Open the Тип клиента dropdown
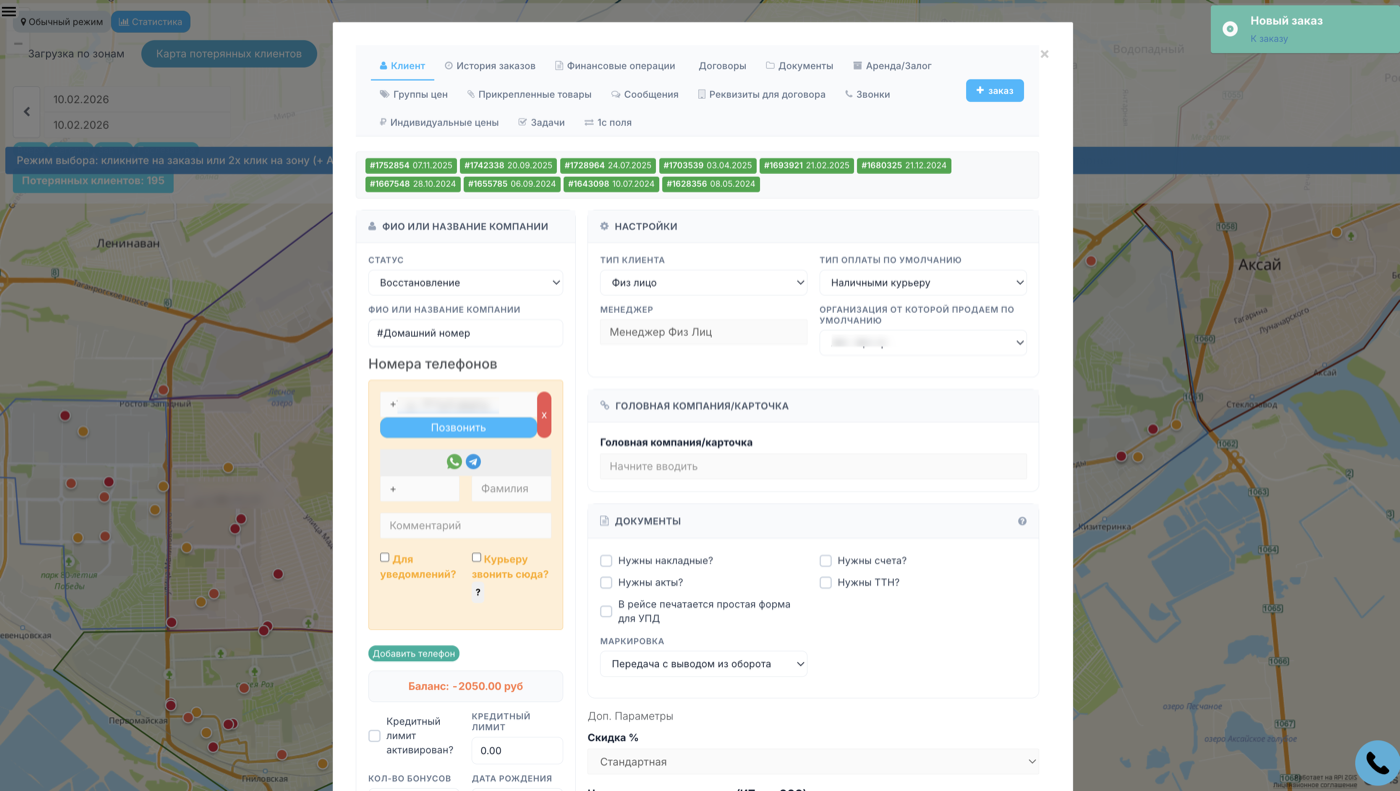This screenshot has height=791, width=1400. [703, 282]
